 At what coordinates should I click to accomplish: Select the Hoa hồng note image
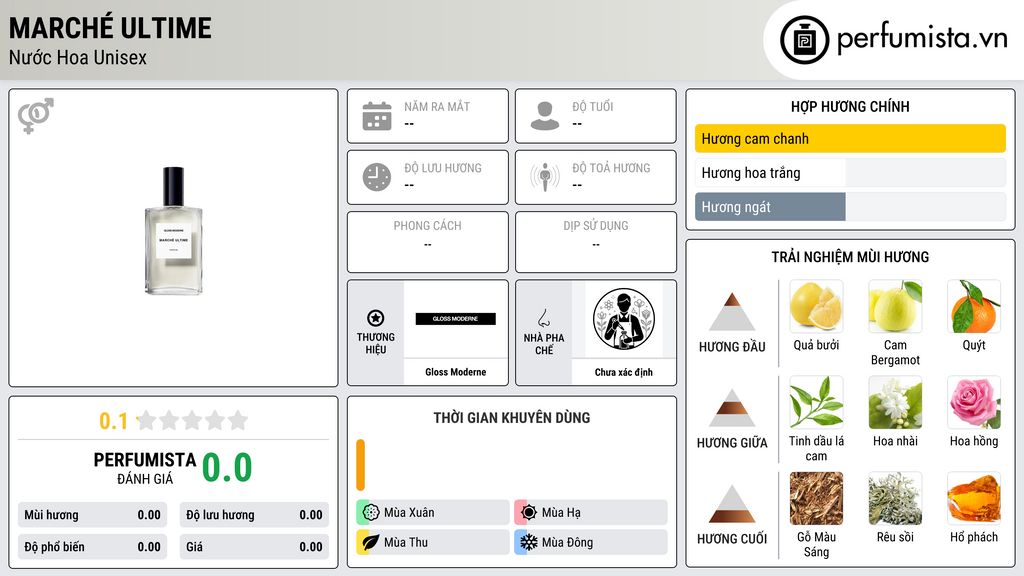point(974,402)
